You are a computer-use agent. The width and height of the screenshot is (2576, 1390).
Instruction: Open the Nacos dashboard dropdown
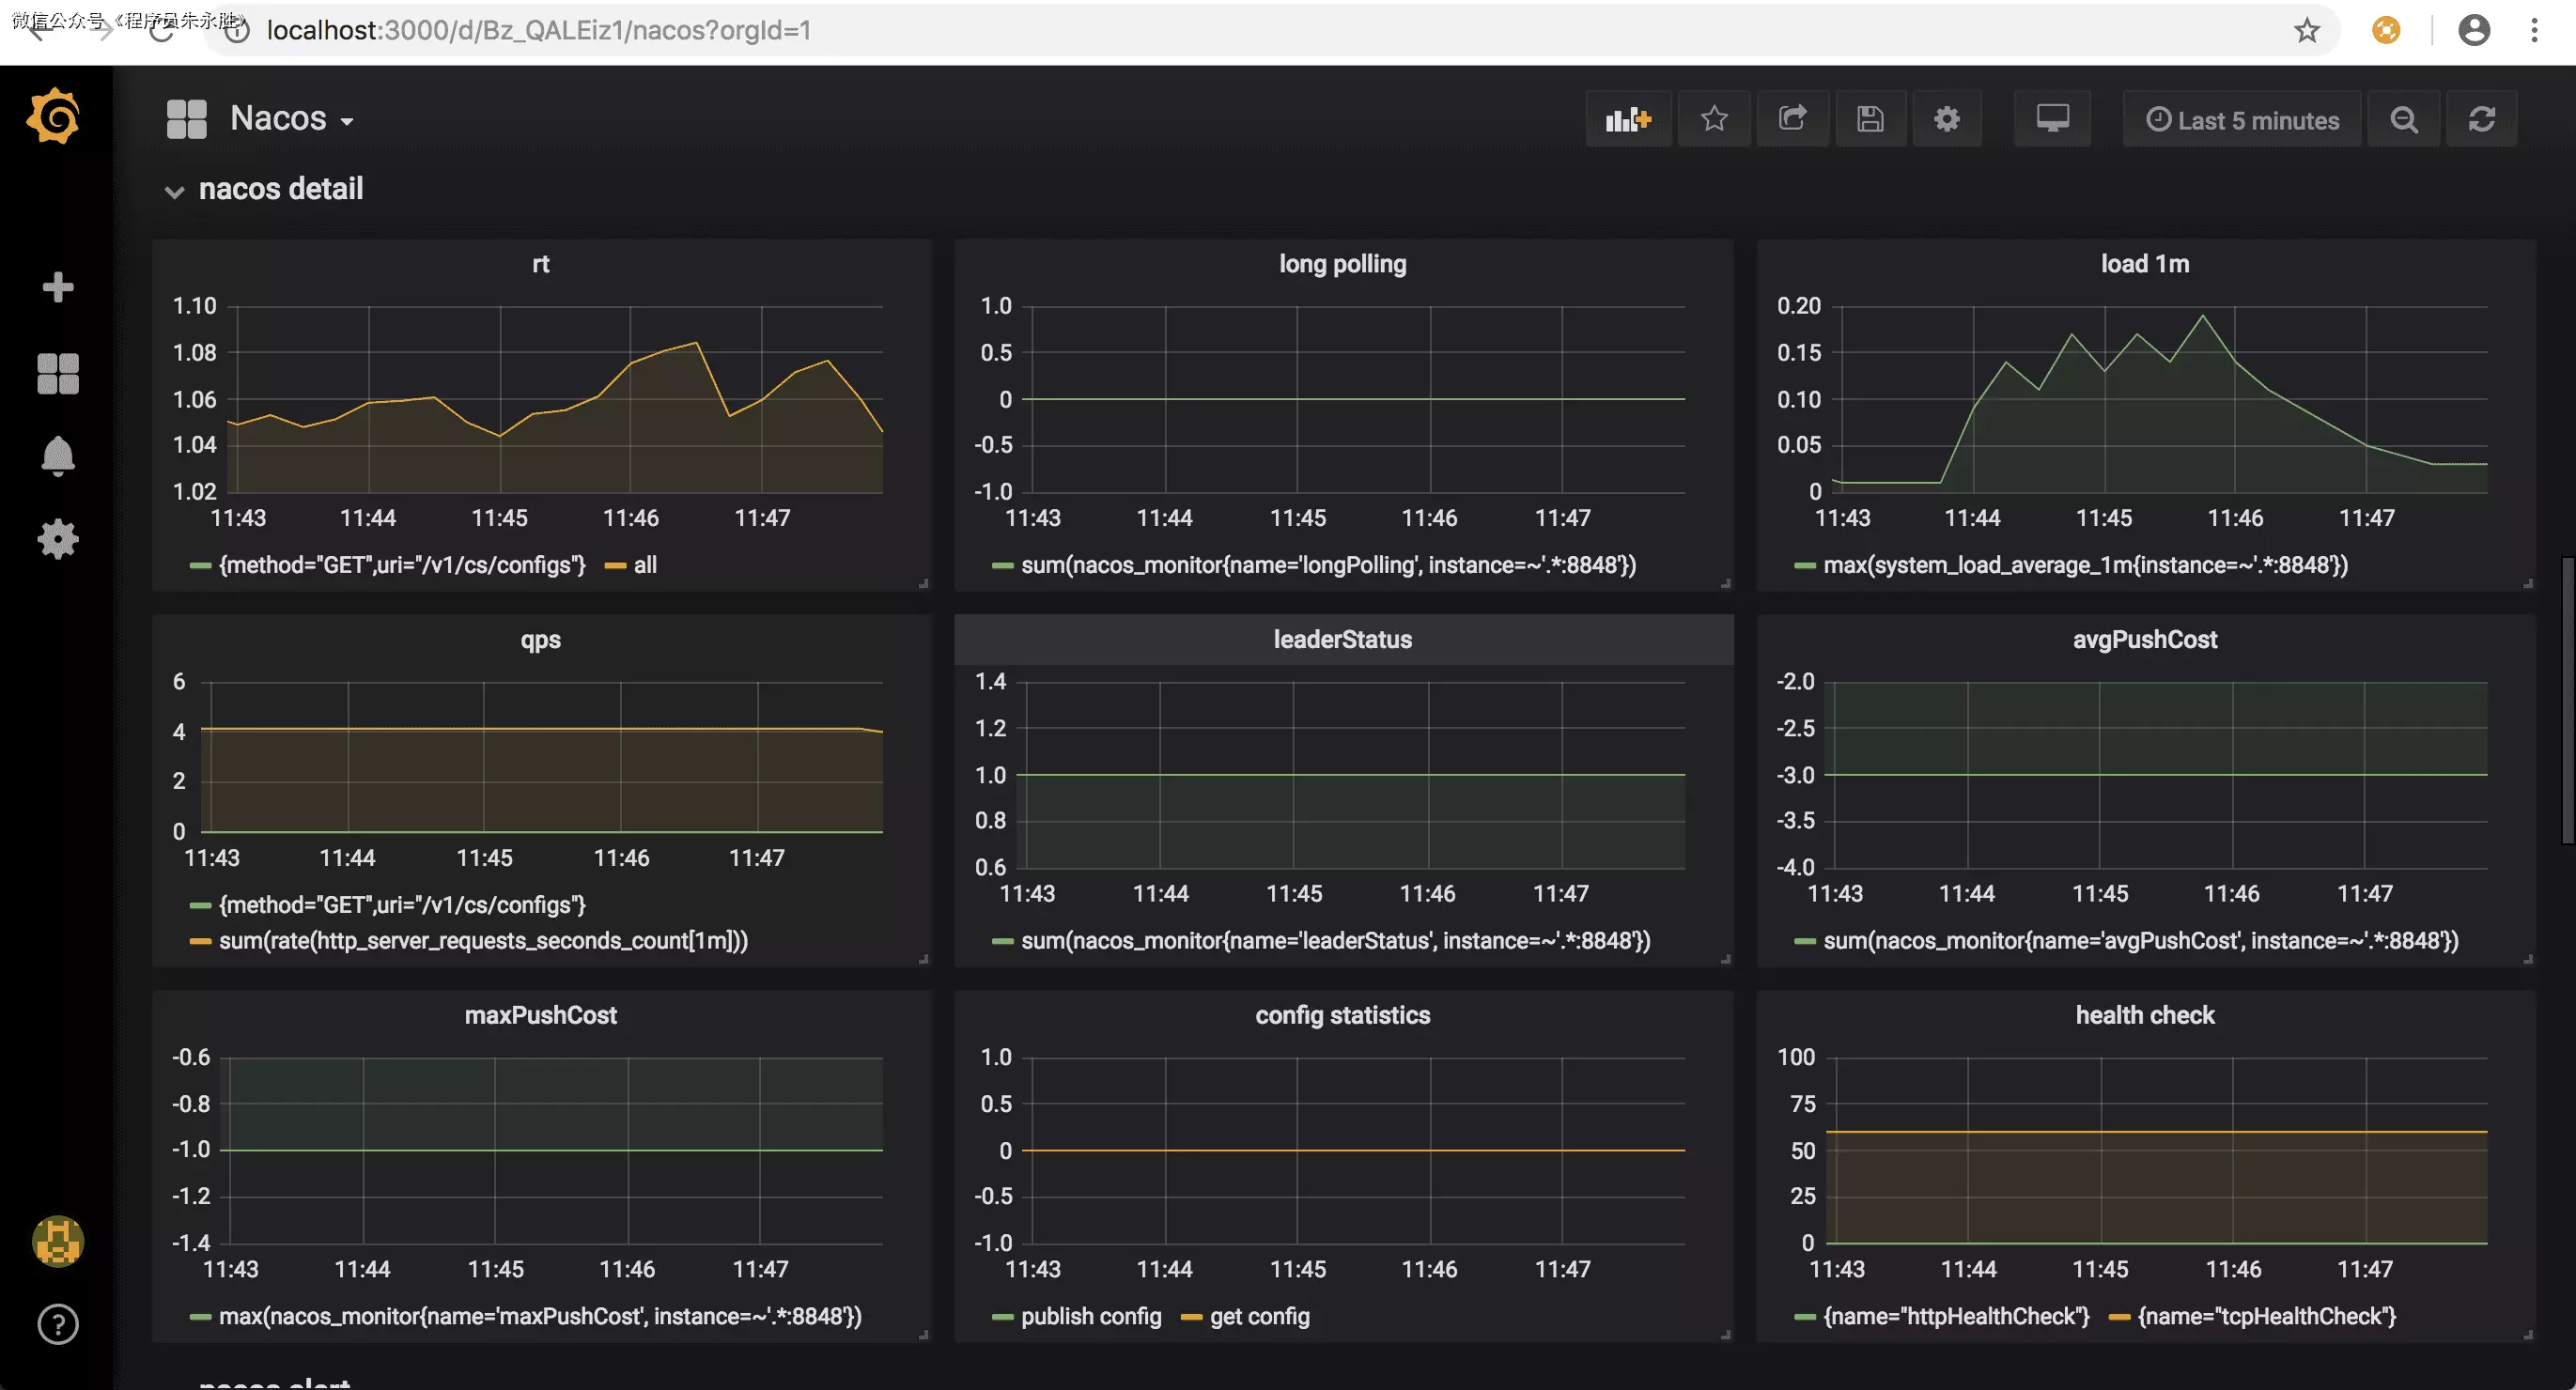tap(291, 119)
